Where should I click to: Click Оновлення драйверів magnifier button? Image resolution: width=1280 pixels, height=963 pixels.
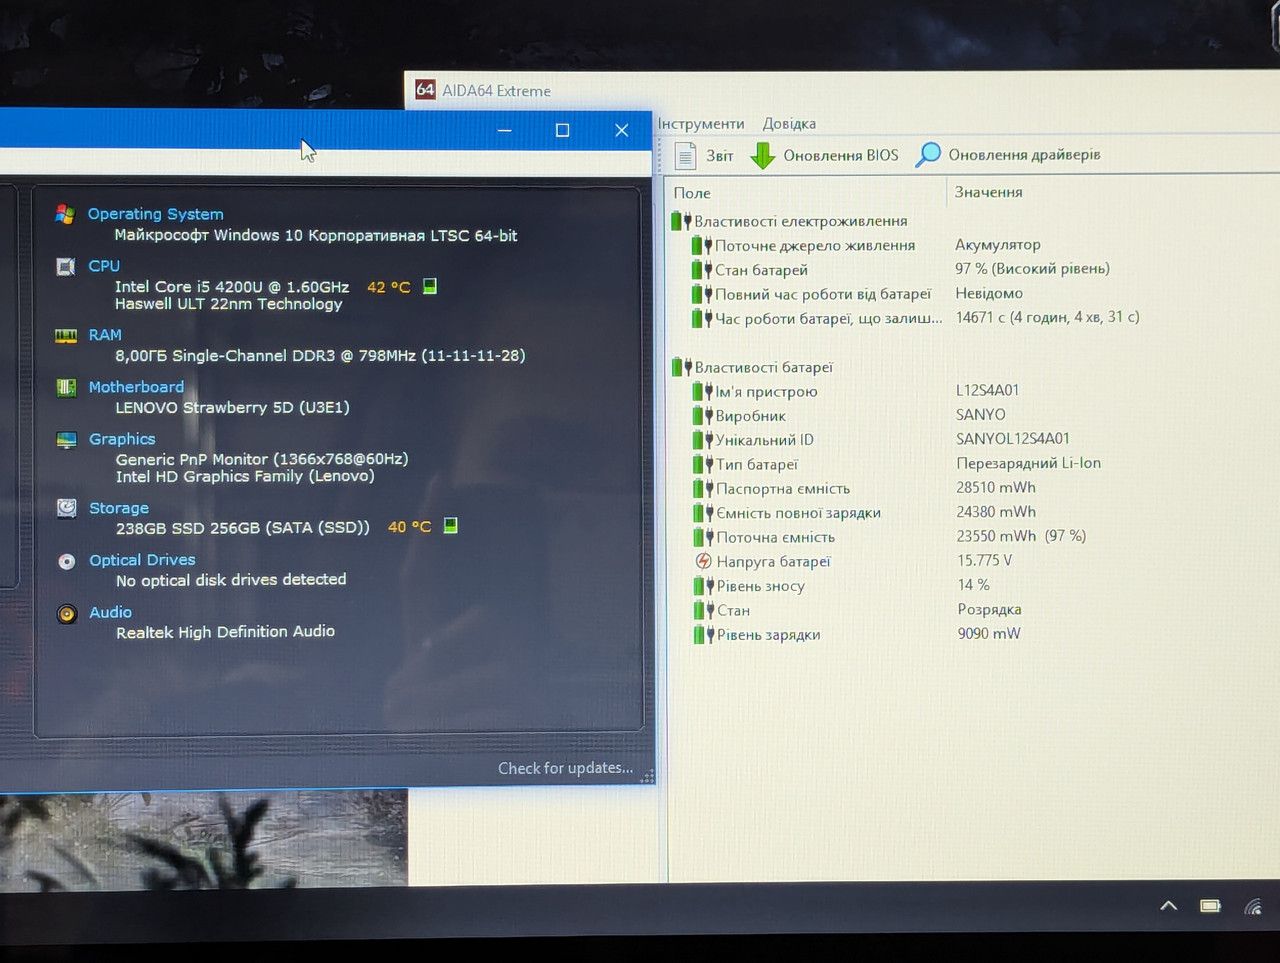pos(1009,154)
